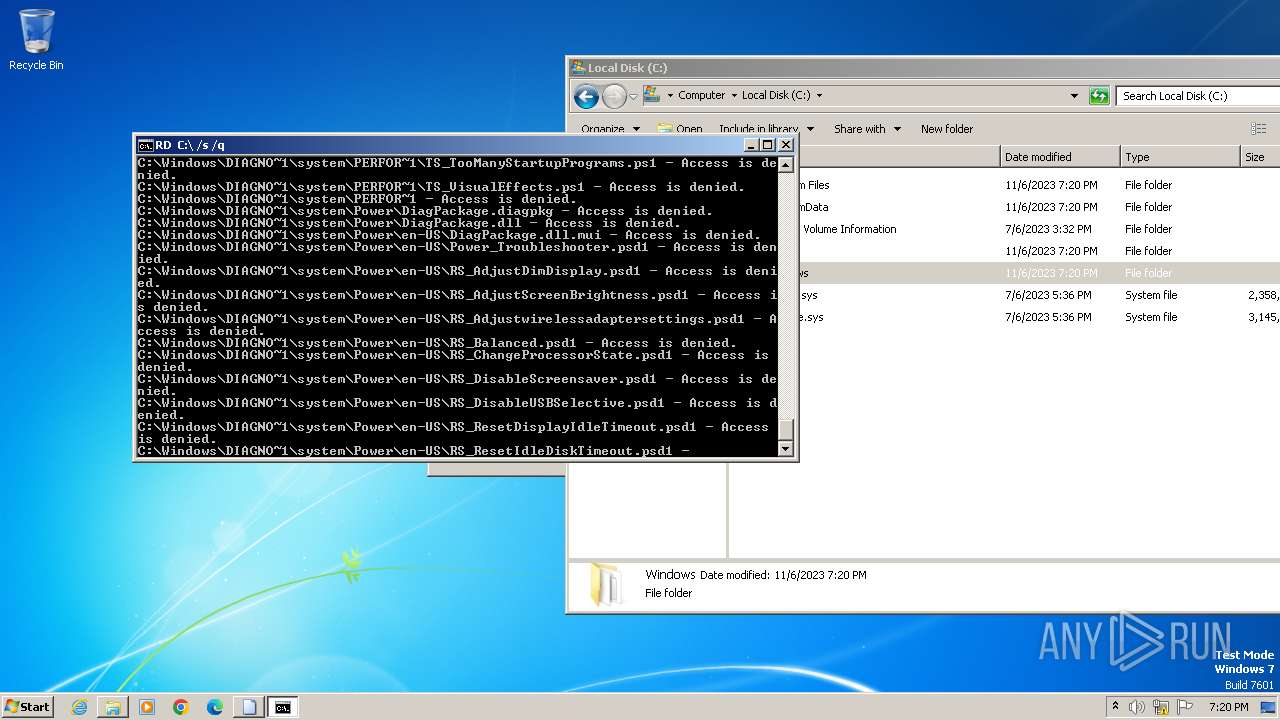The height and width of the screenshot is (720, 1280).
Task: Launch Google Chrome from taskbar
Action: (181, 707)
